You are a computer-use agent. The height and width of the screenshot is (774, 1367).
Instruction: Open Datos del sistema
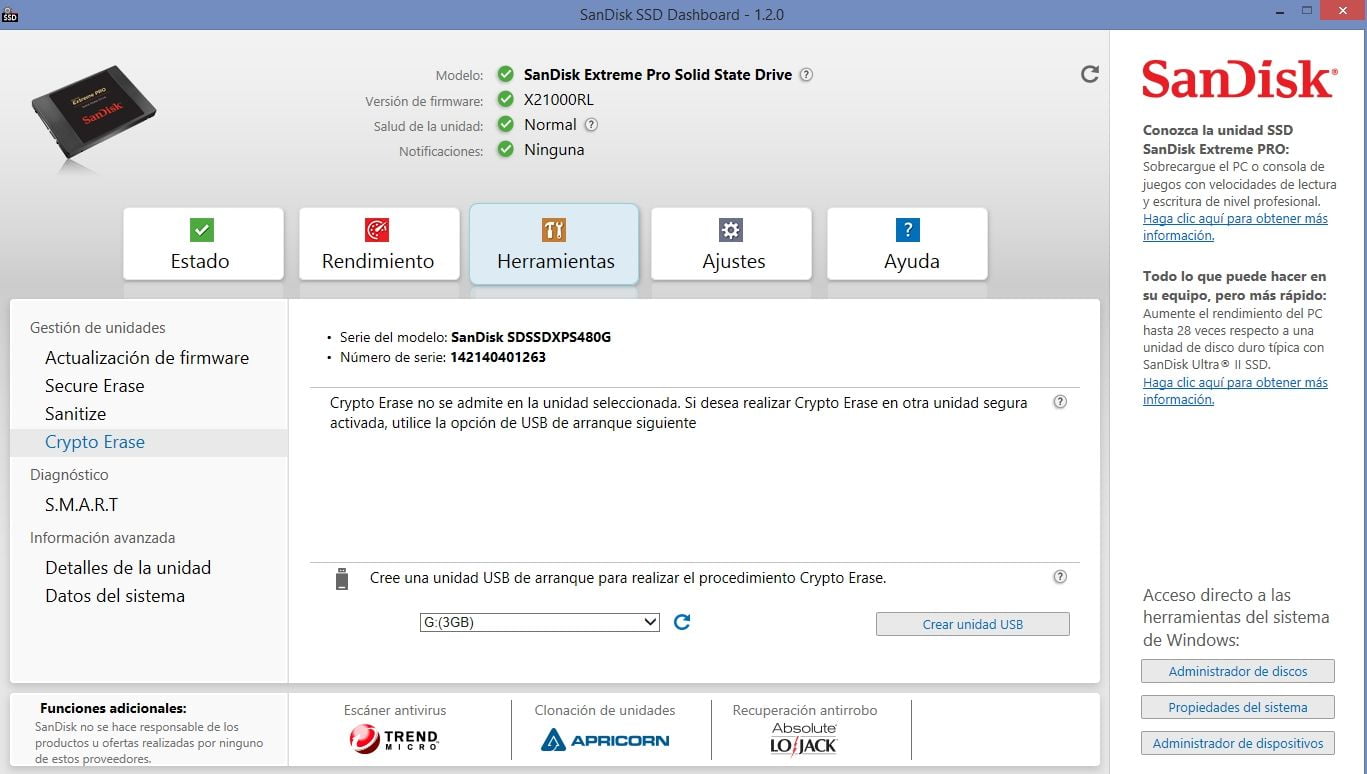pos(115,596)
